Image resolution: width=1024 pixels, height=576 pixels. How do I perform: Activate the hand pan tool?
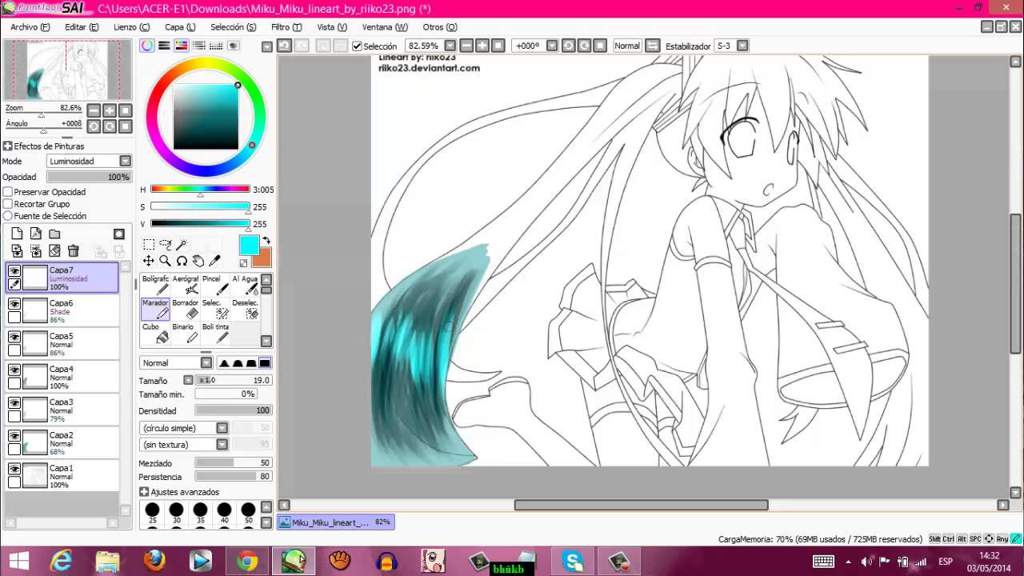[198, 261]
